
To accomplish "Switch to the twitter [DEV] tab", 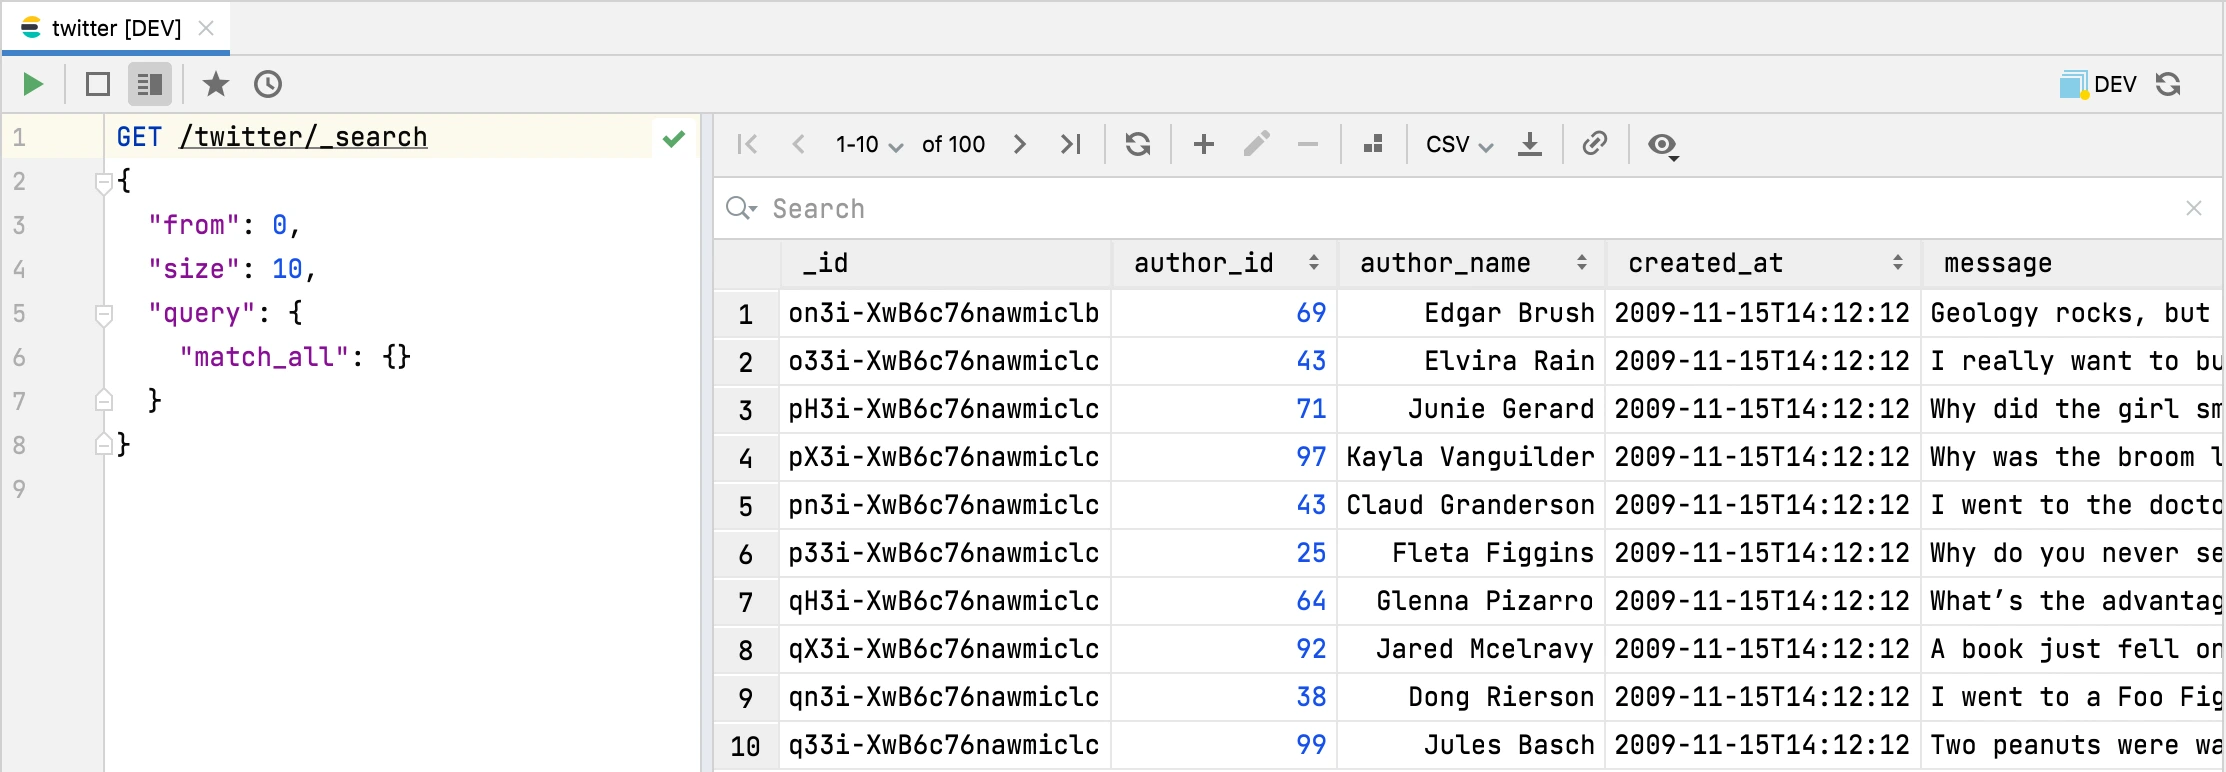I will [116, 28].
